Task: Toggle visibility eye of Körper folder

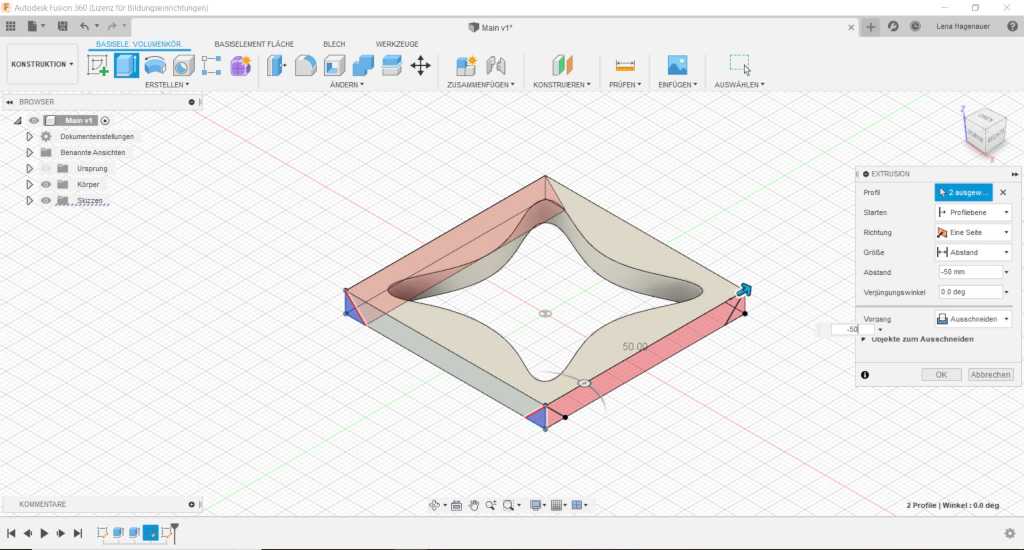Action: pos(46,185)
